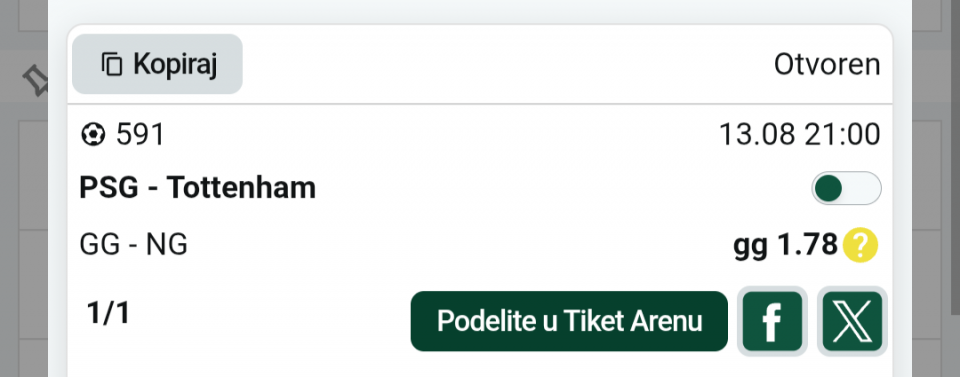Select the match code 591
The width and height of the screenshot is (960, 377).
coord(141,135)
